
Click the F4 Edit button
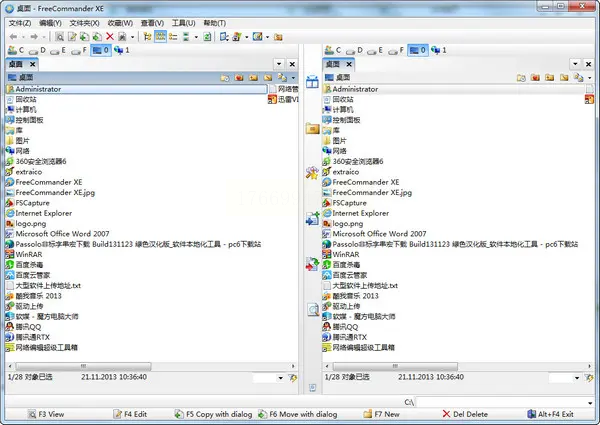(x=130, y=414)
